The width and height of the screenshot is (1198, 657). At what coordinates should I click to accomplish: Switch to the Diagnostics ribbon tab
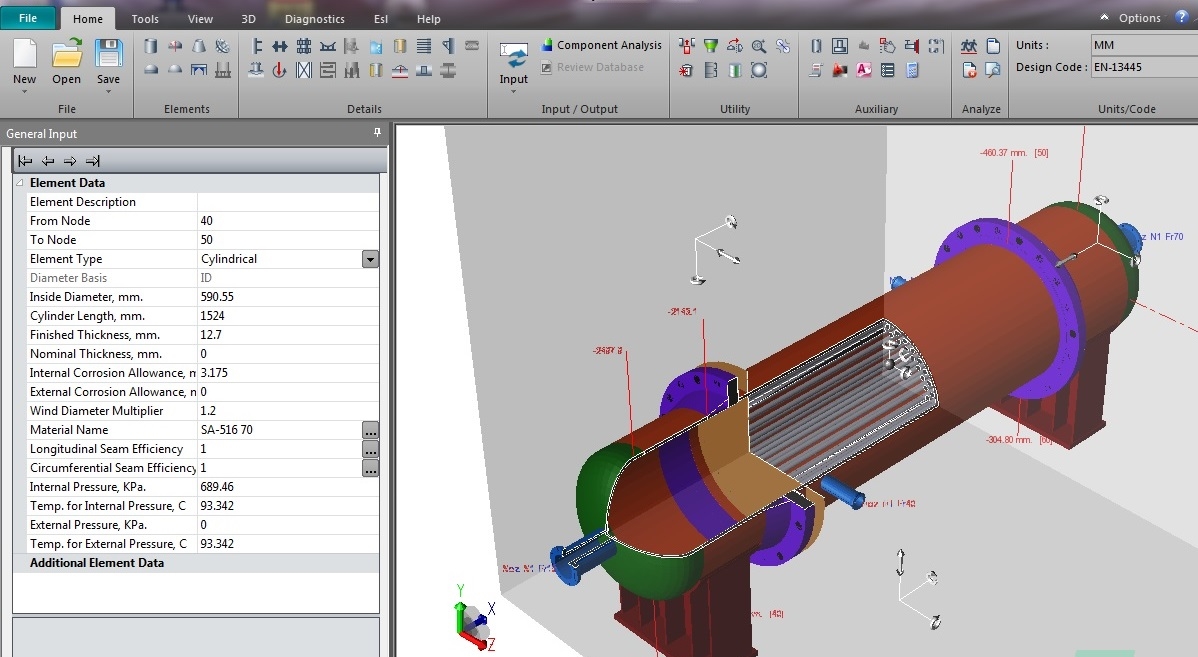(x=314, y=19)
